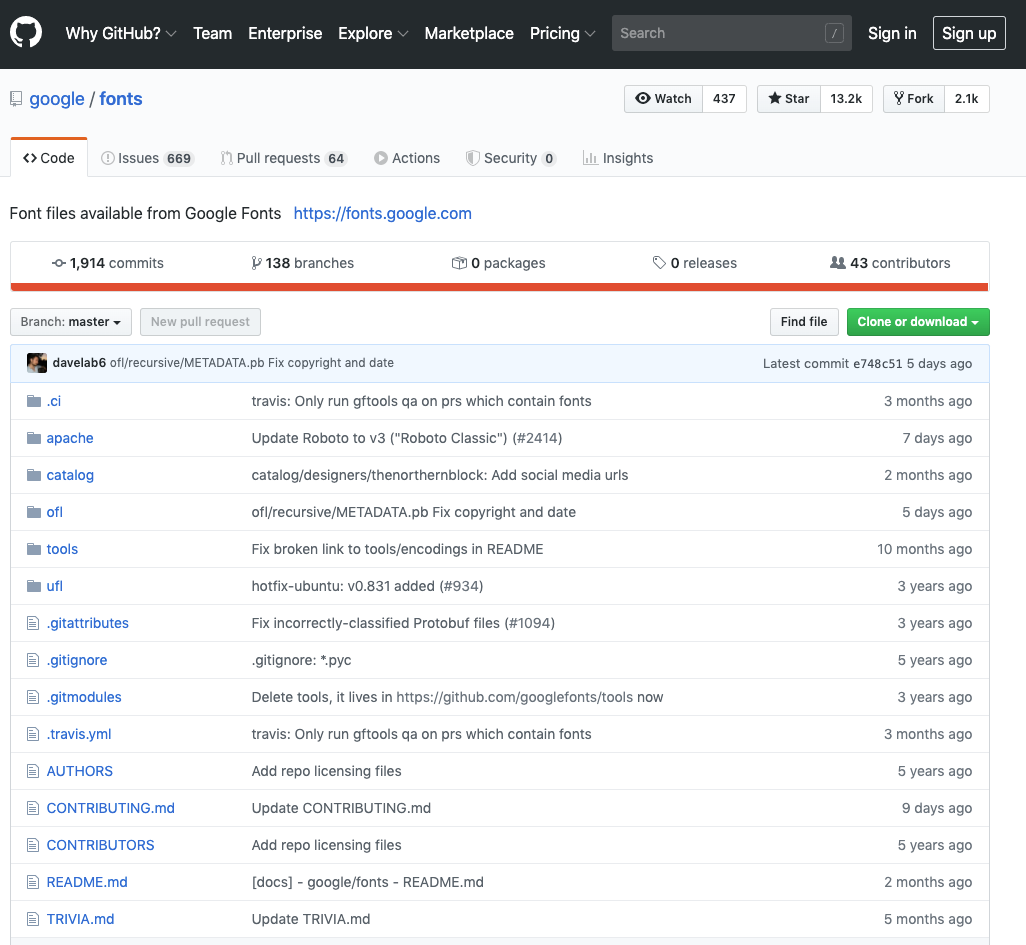Expand the Why GitHub? menu
Image resolution: width=1026 pixels, height=945 pixels.
(121, 33)
